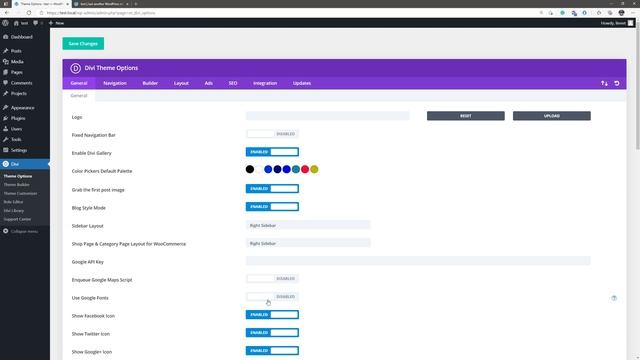
Task: Click help question mark for Use Google Fonts
Action: 614,298
